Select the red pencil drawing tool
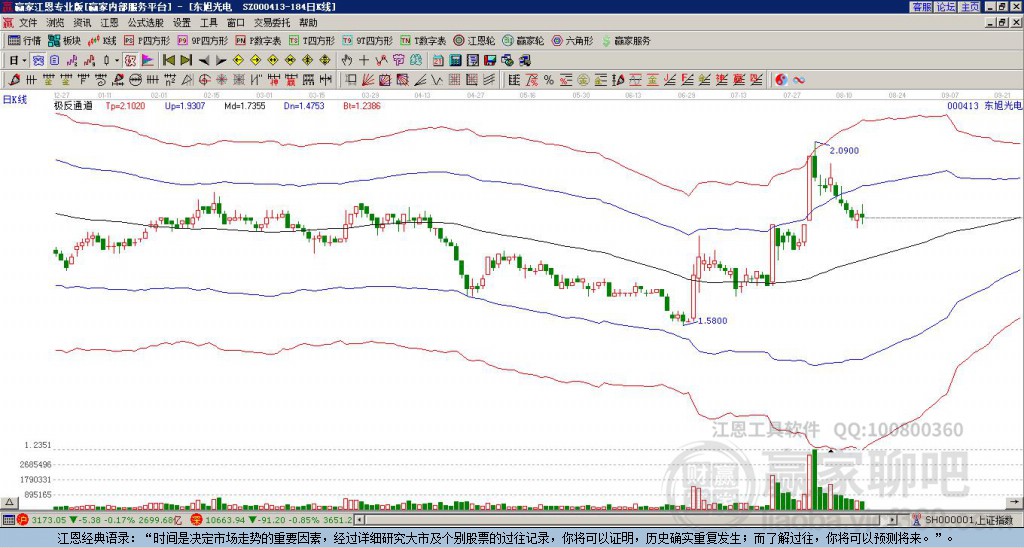The height and width of the screenshot is (548, 1024). tap(14, 80)
